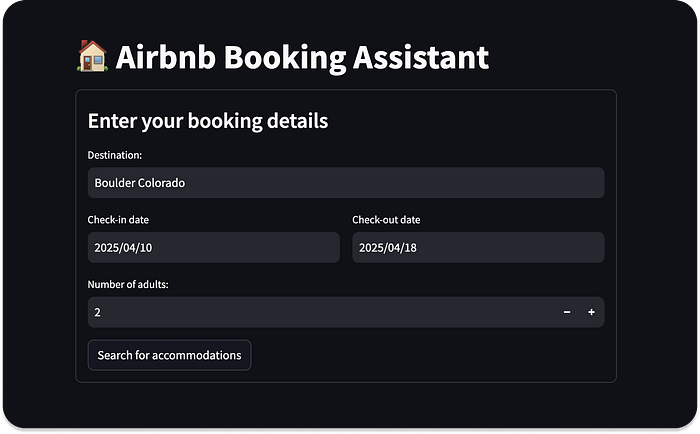Open the Check-out date picker field
This screenshot has width=700, height=434.
point(478,247)
